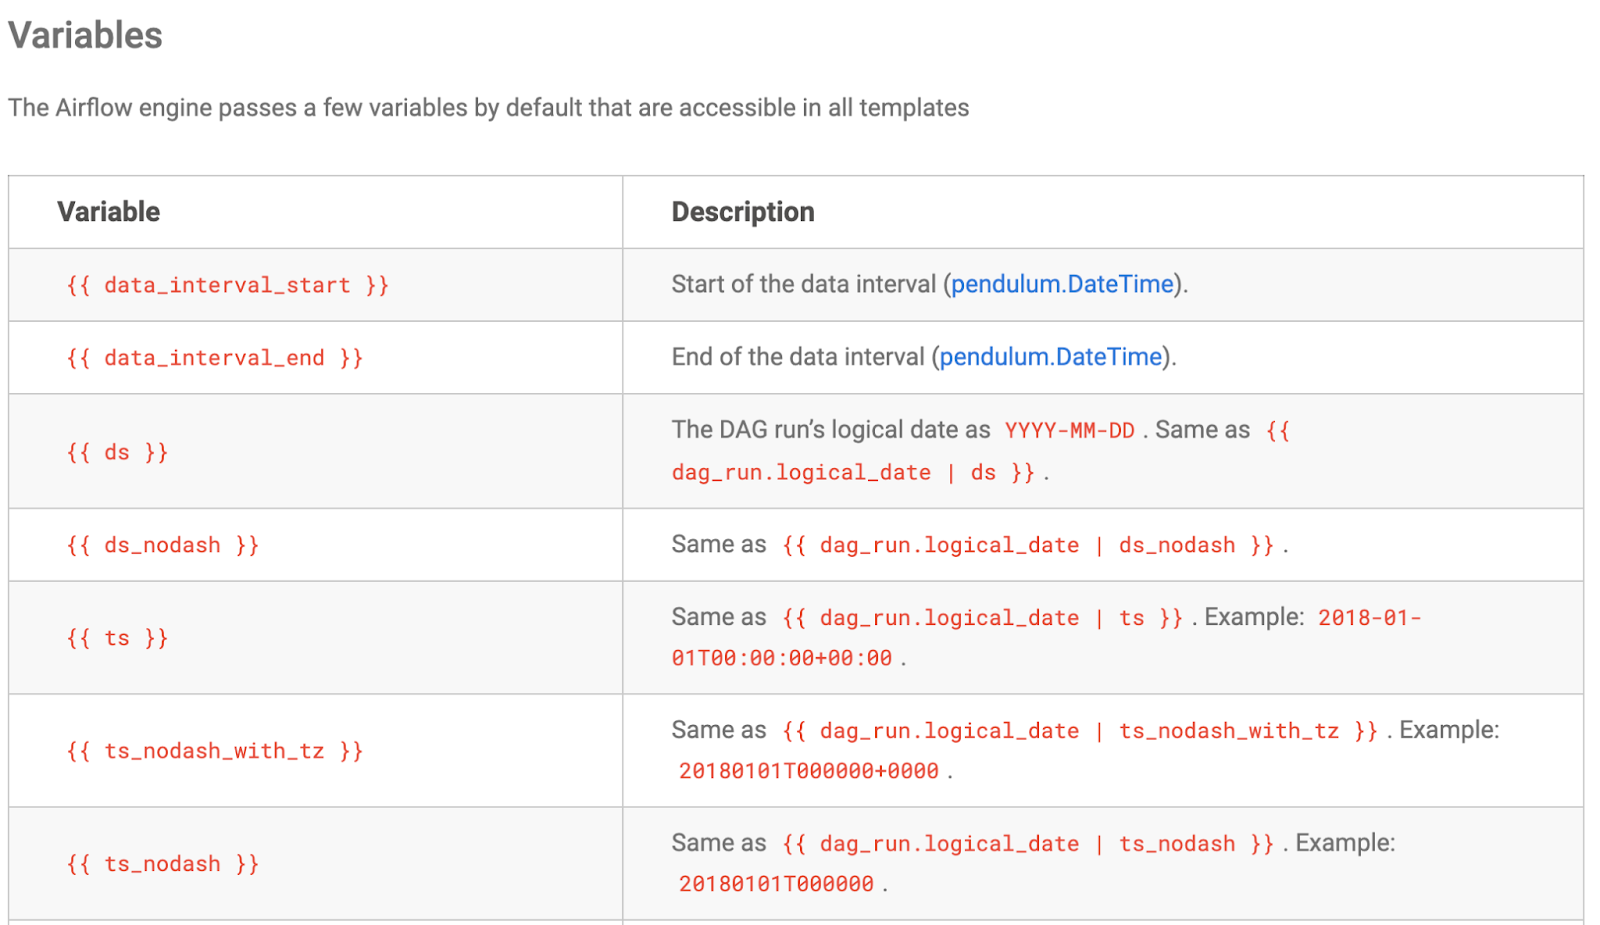Open pendulum.DateTime link in data_interval_end row
Screen dimensions: 1600x925
click(x=1050, y=358)
